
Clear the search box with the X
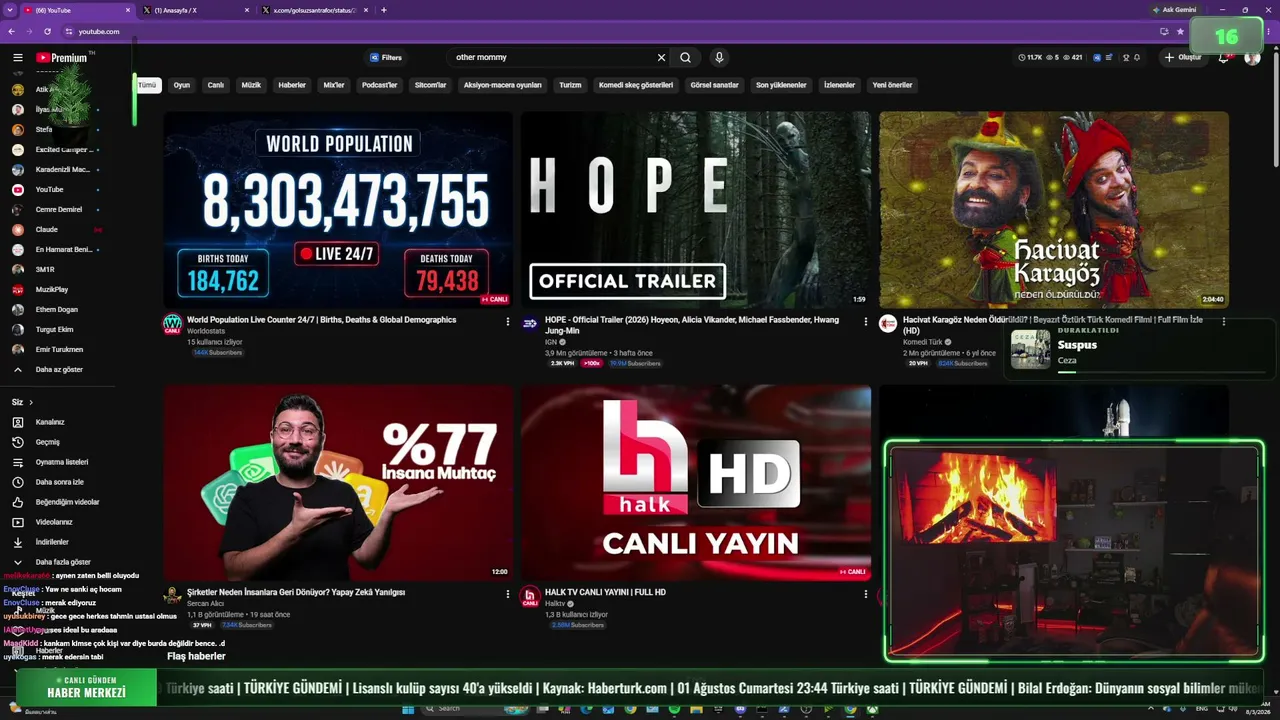(661, 58)
